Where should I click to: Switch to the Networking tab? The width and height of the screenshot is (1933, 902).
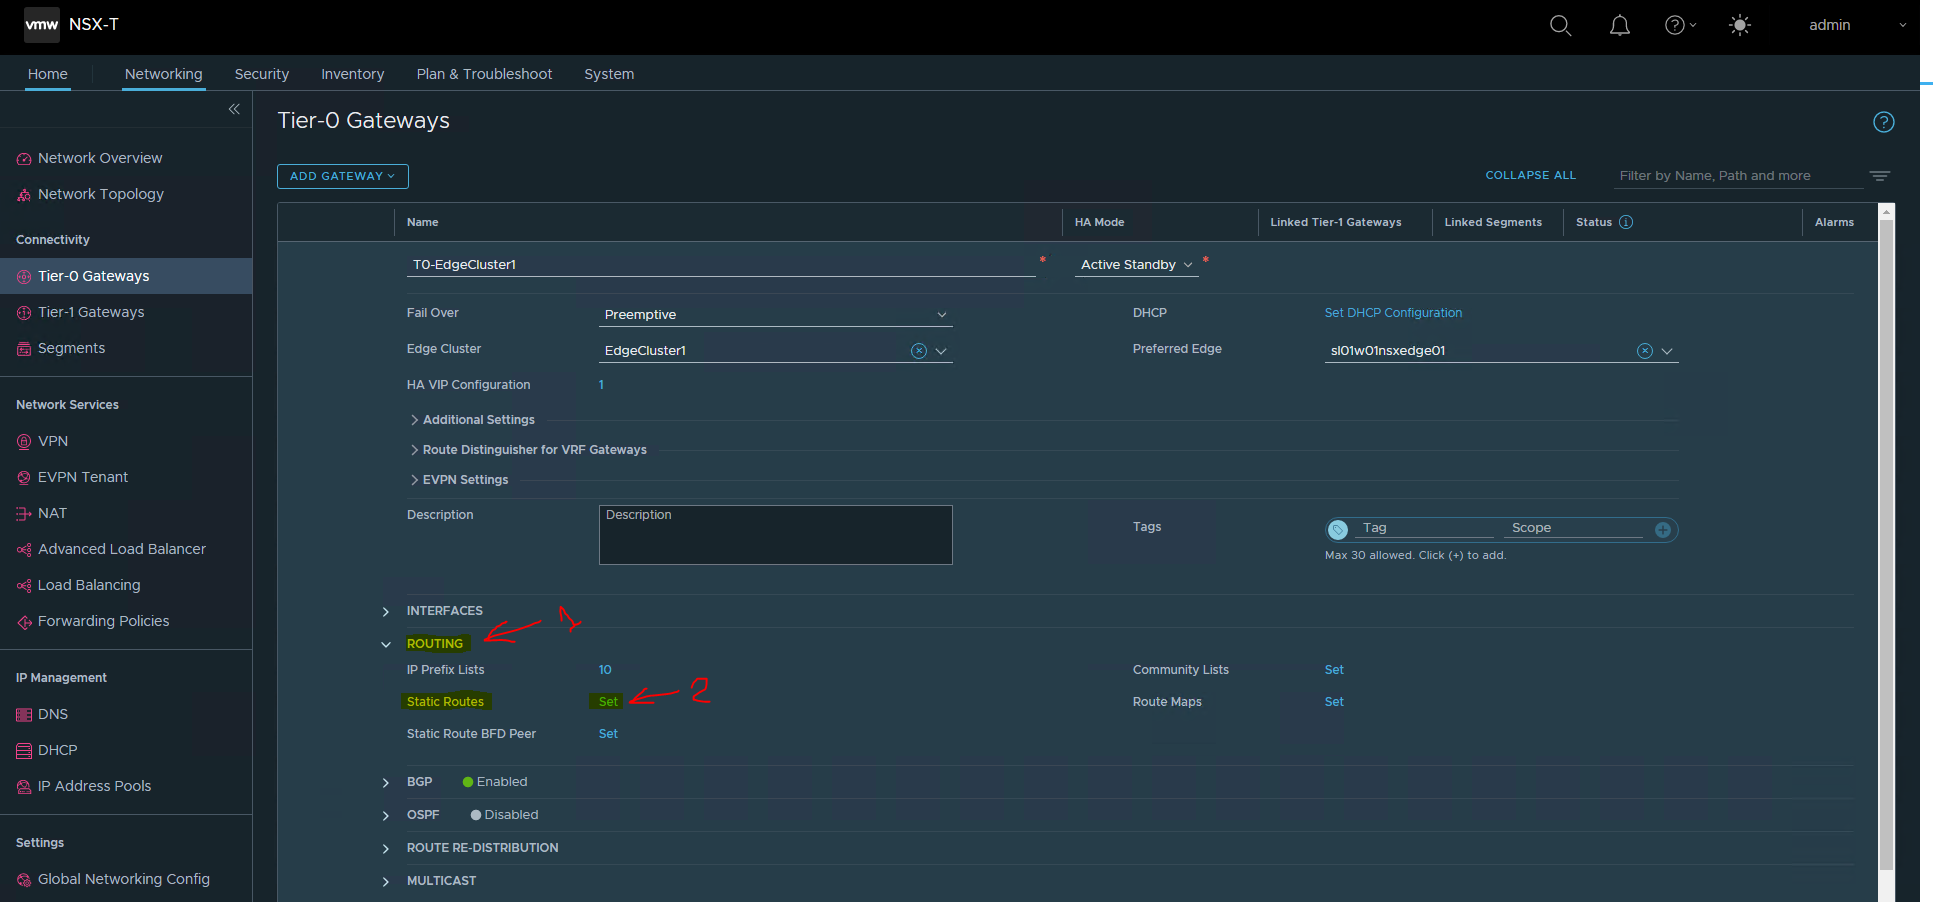tap(164, 74)
